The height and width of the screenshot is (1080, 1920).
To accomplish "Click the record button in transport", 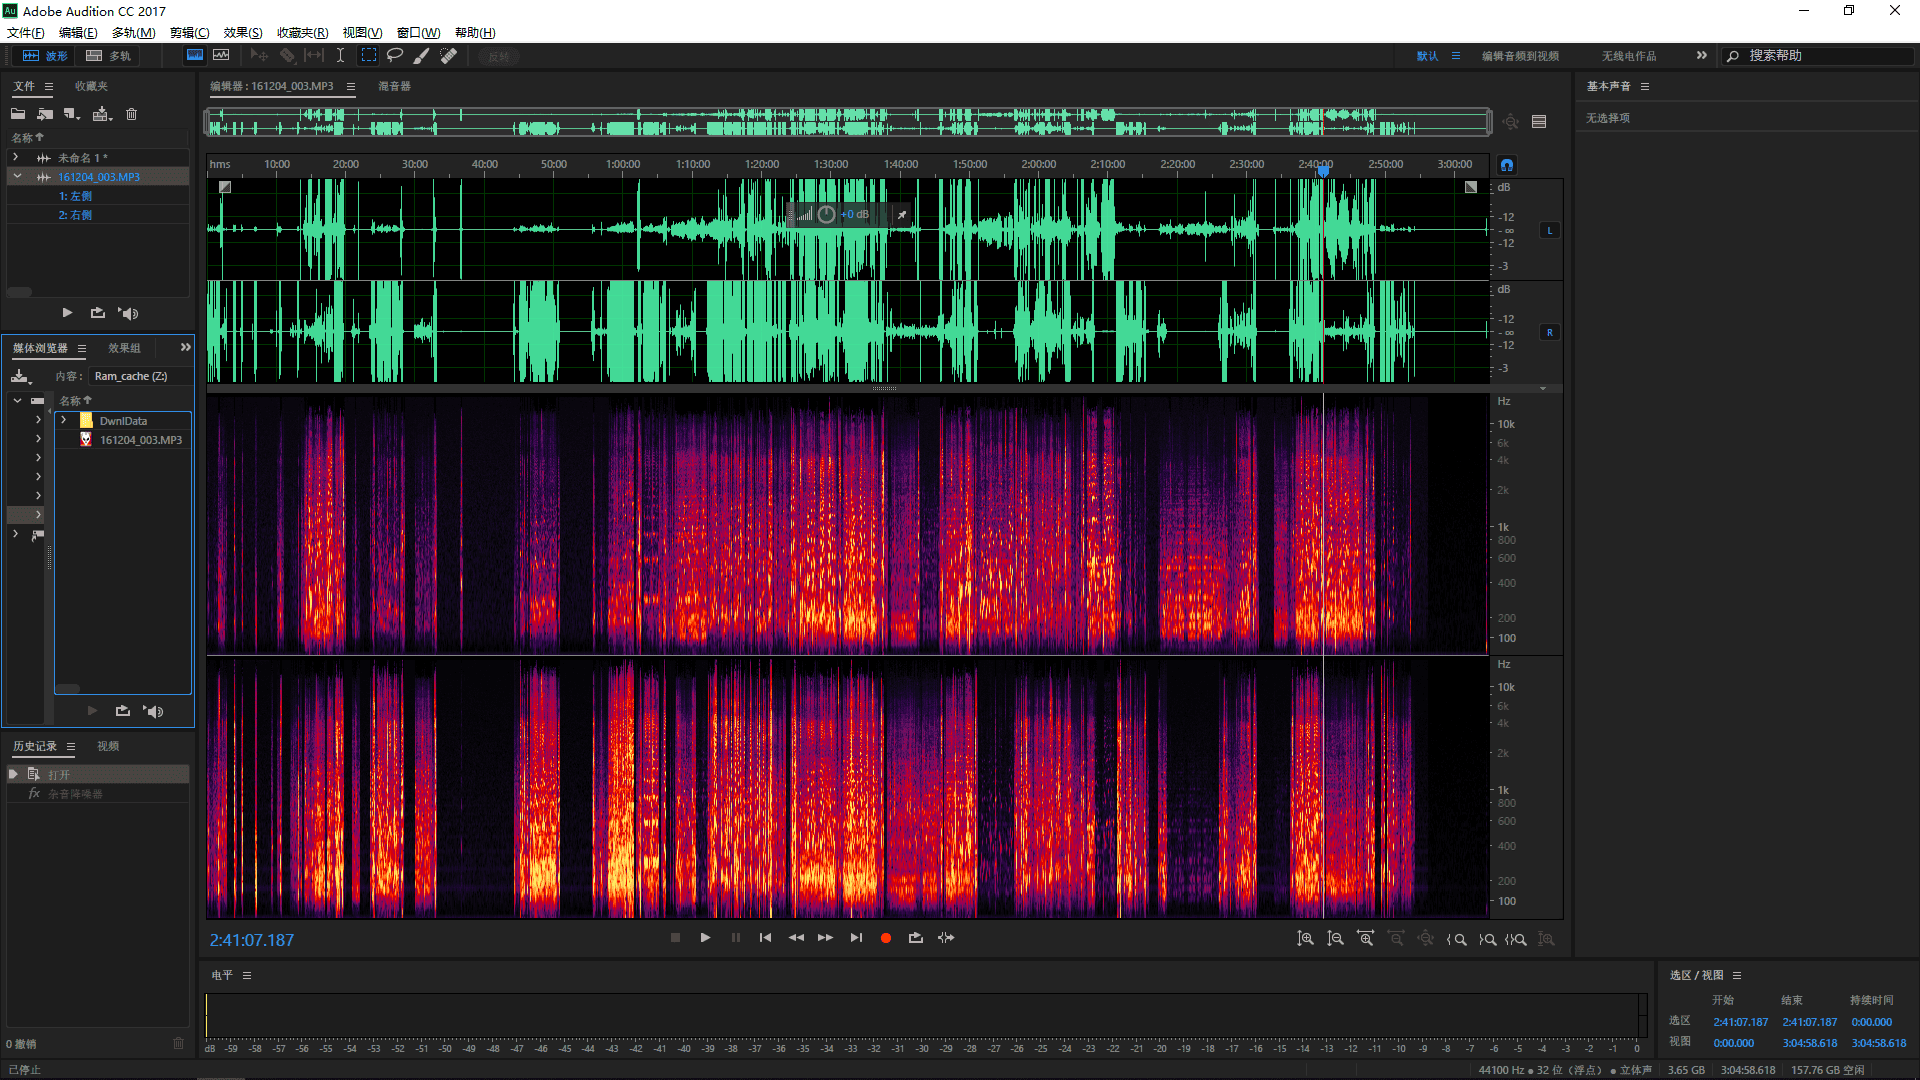I will [885, 938].
